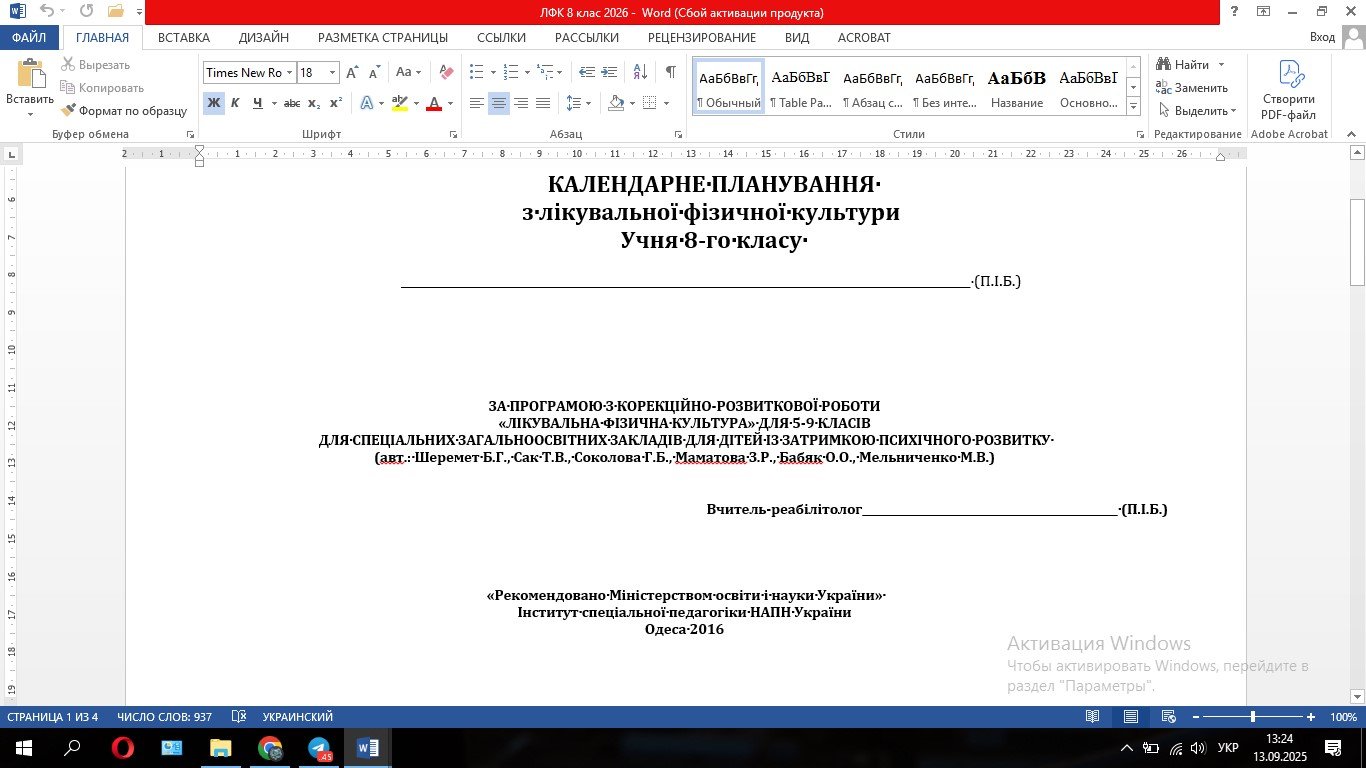Toggle italic (К) formatting
Viewport: 1366px width, 768px height.
[235, 103]
